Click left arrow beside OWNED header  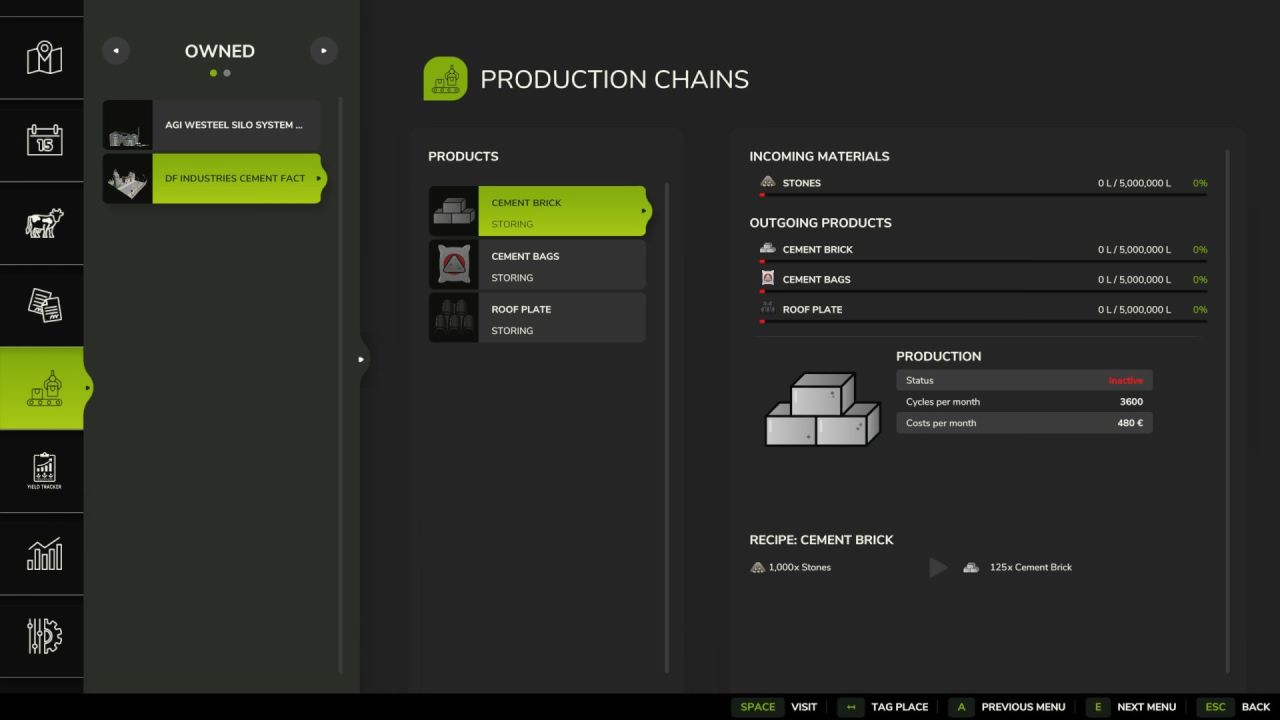click(116, 51)
